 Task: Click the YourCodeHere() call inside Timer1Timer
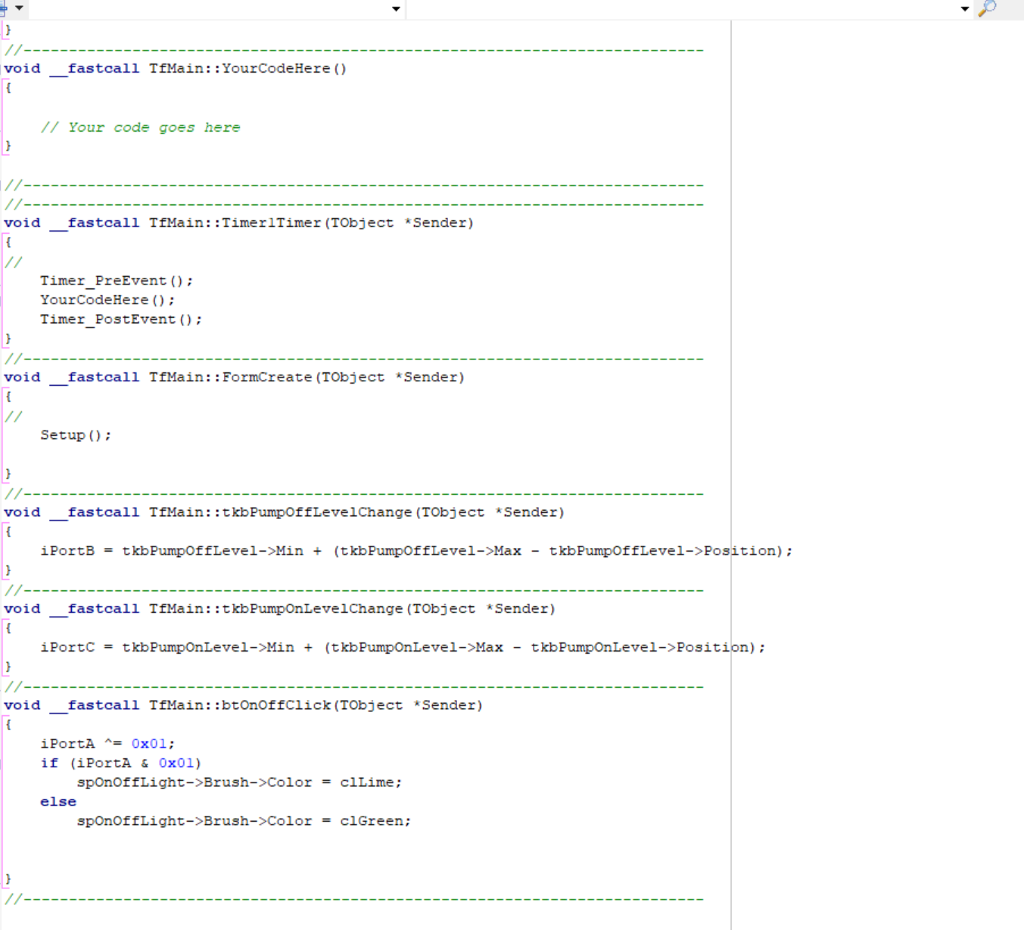[x=107, y=299]
